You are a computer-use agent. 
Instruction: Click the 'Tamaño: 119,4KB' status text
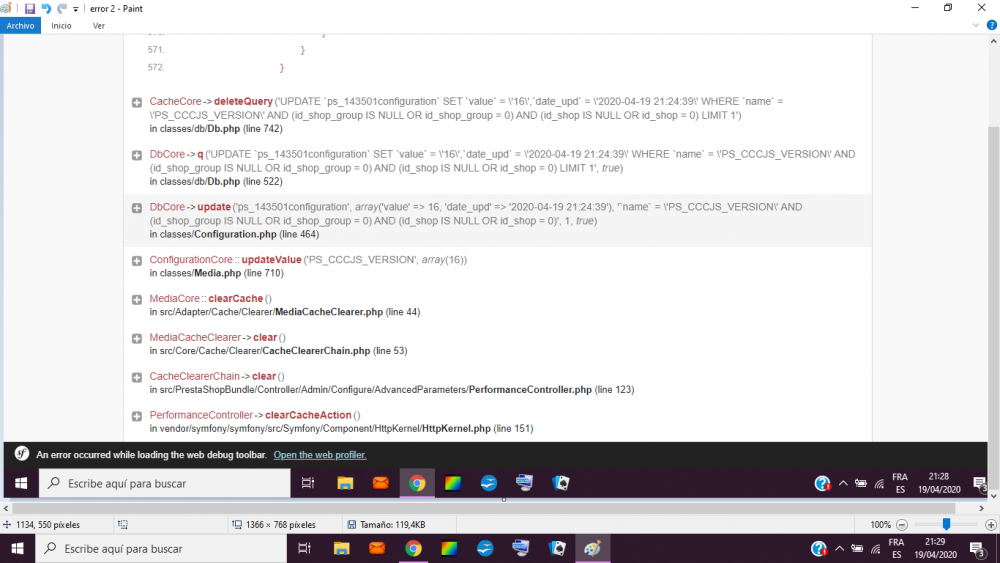[x=392, y=525]
